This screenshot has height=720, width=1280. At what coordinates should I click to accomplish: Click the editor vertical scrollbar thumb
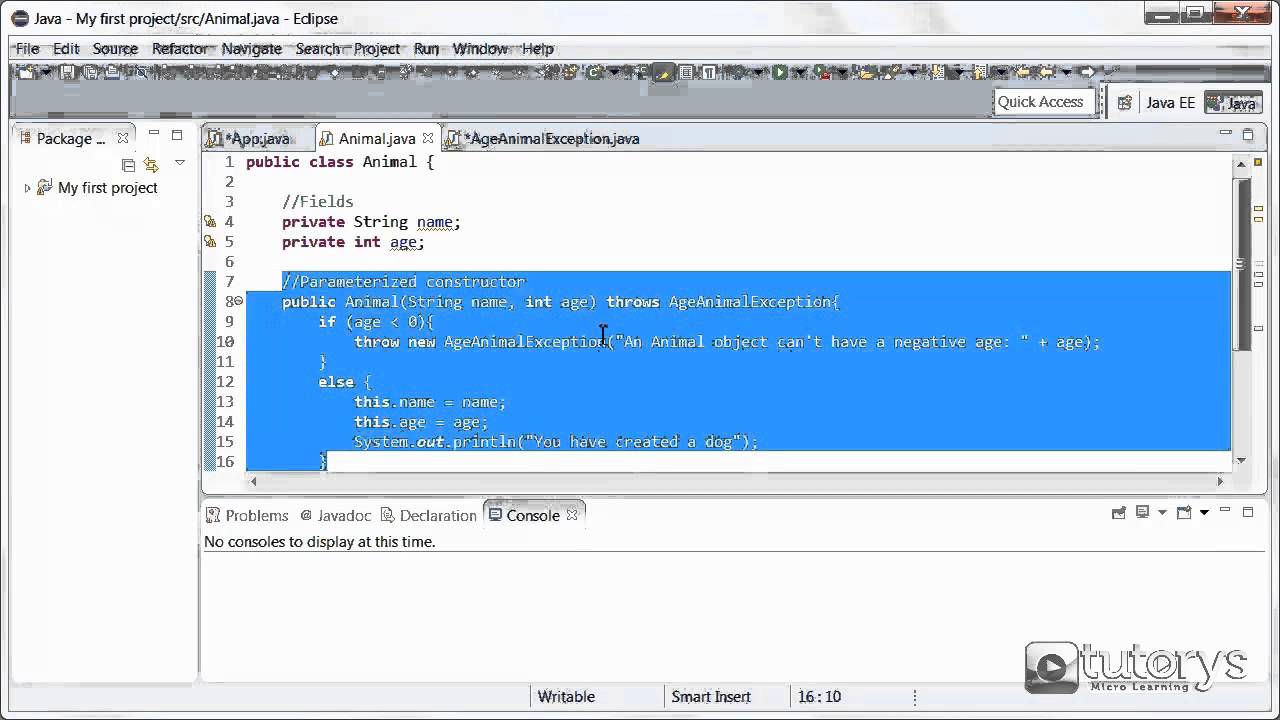click(1241, 265)
